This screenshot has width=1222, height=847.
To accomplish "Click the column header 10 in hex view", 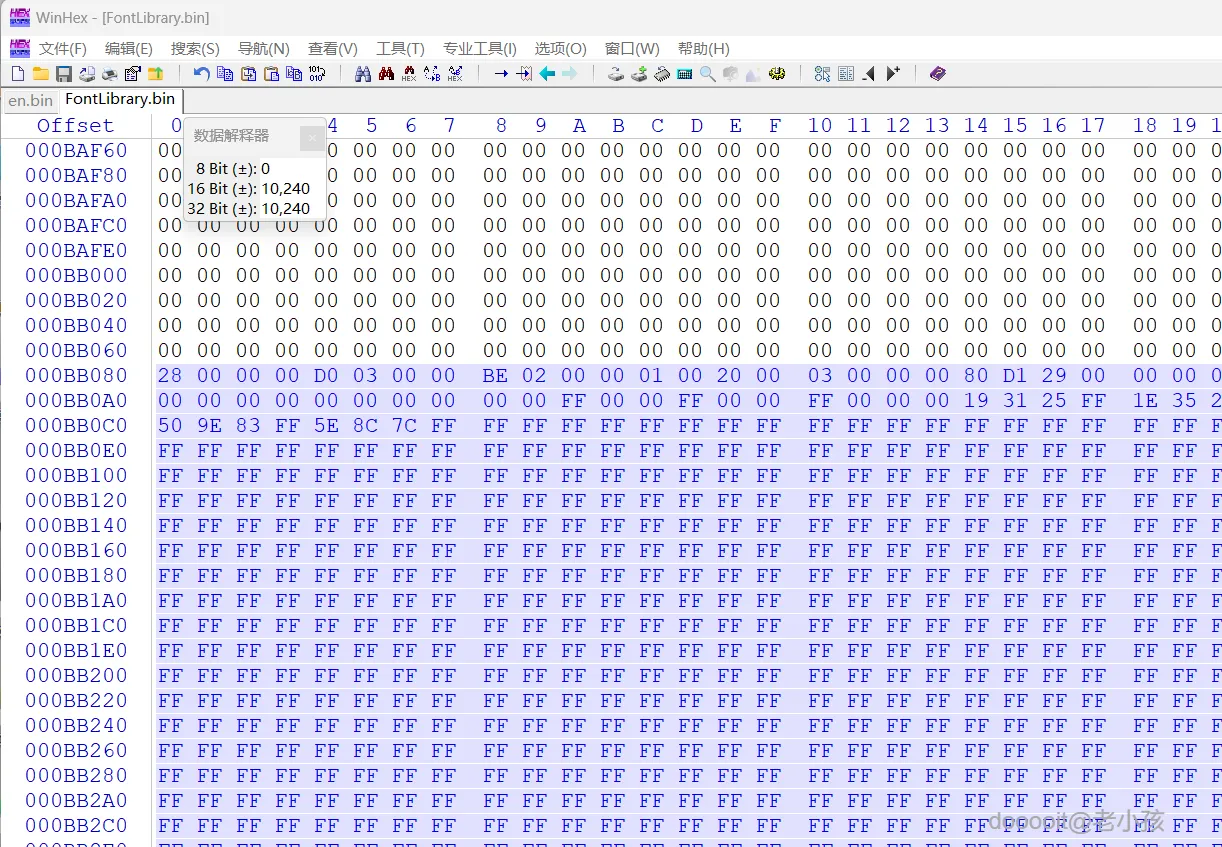I will pos(820,125).
